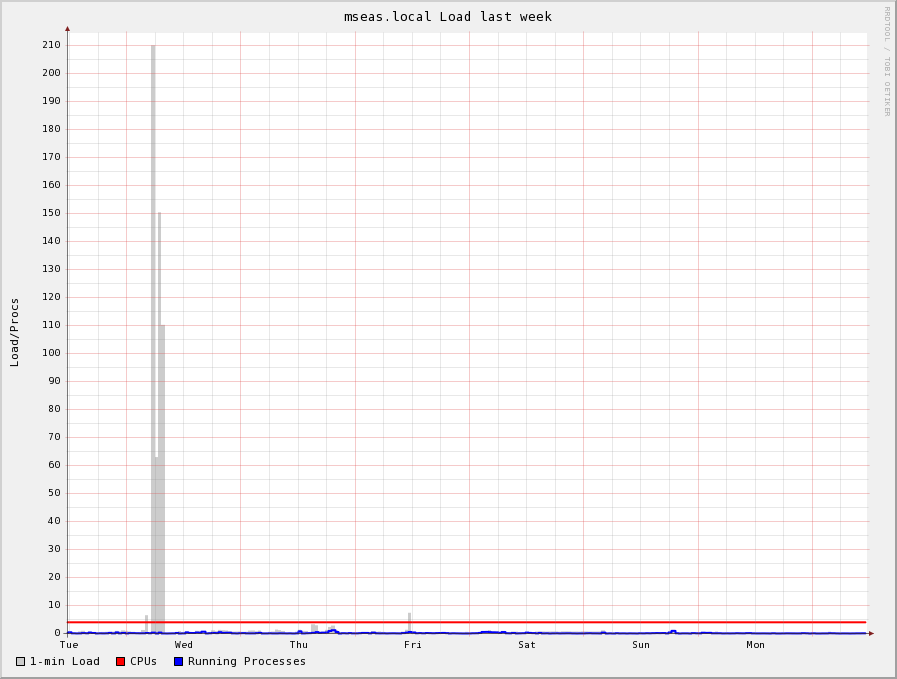The image size is (897, 679).
Task: Click the "Sat" label on the x-axis
Action: click(x=527, y=645)
